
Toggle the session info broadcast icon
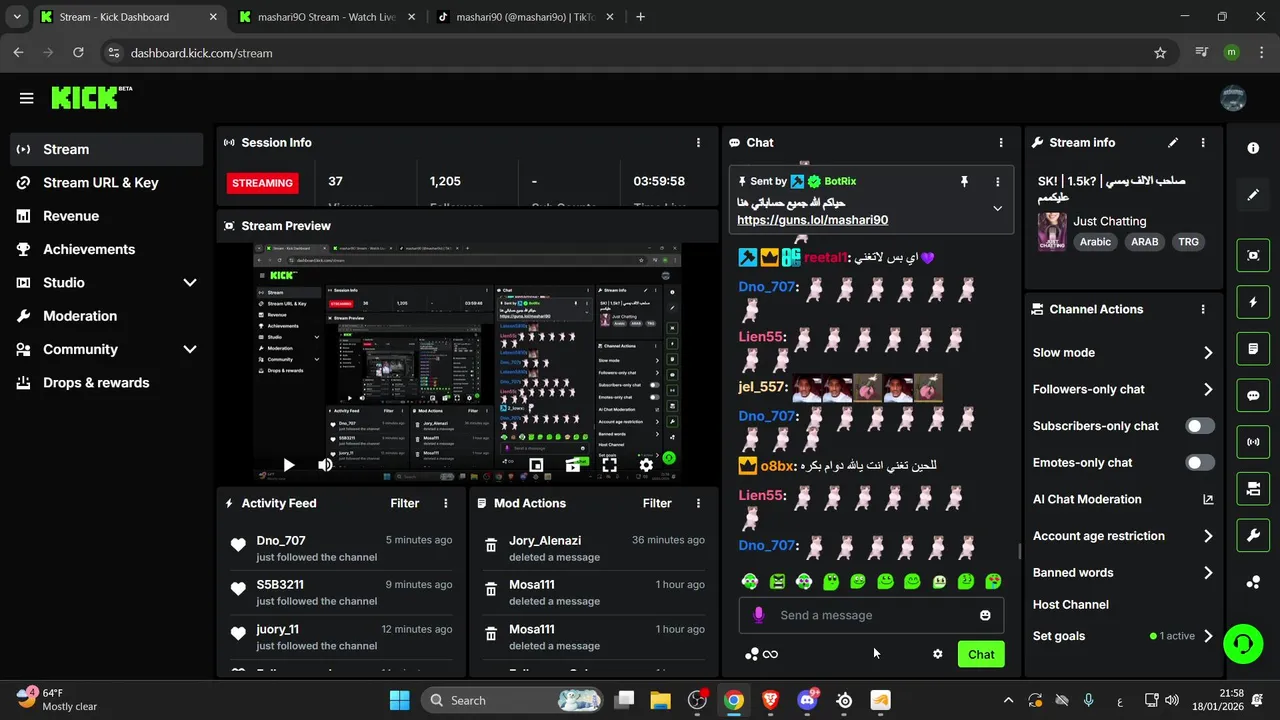[1253, 442]
